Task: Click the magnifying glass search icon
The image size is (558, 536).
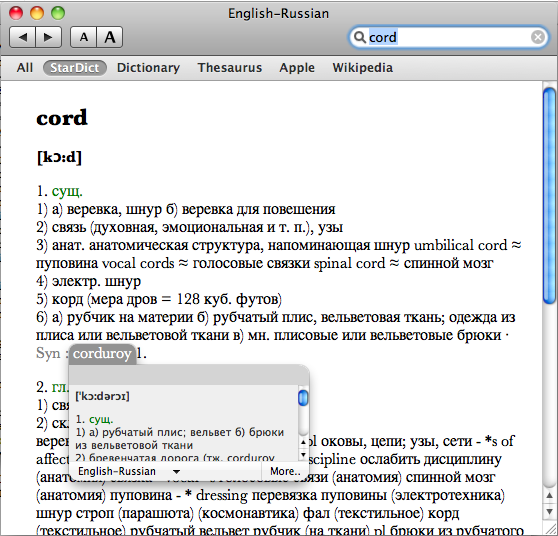Action: pos(360,37)
